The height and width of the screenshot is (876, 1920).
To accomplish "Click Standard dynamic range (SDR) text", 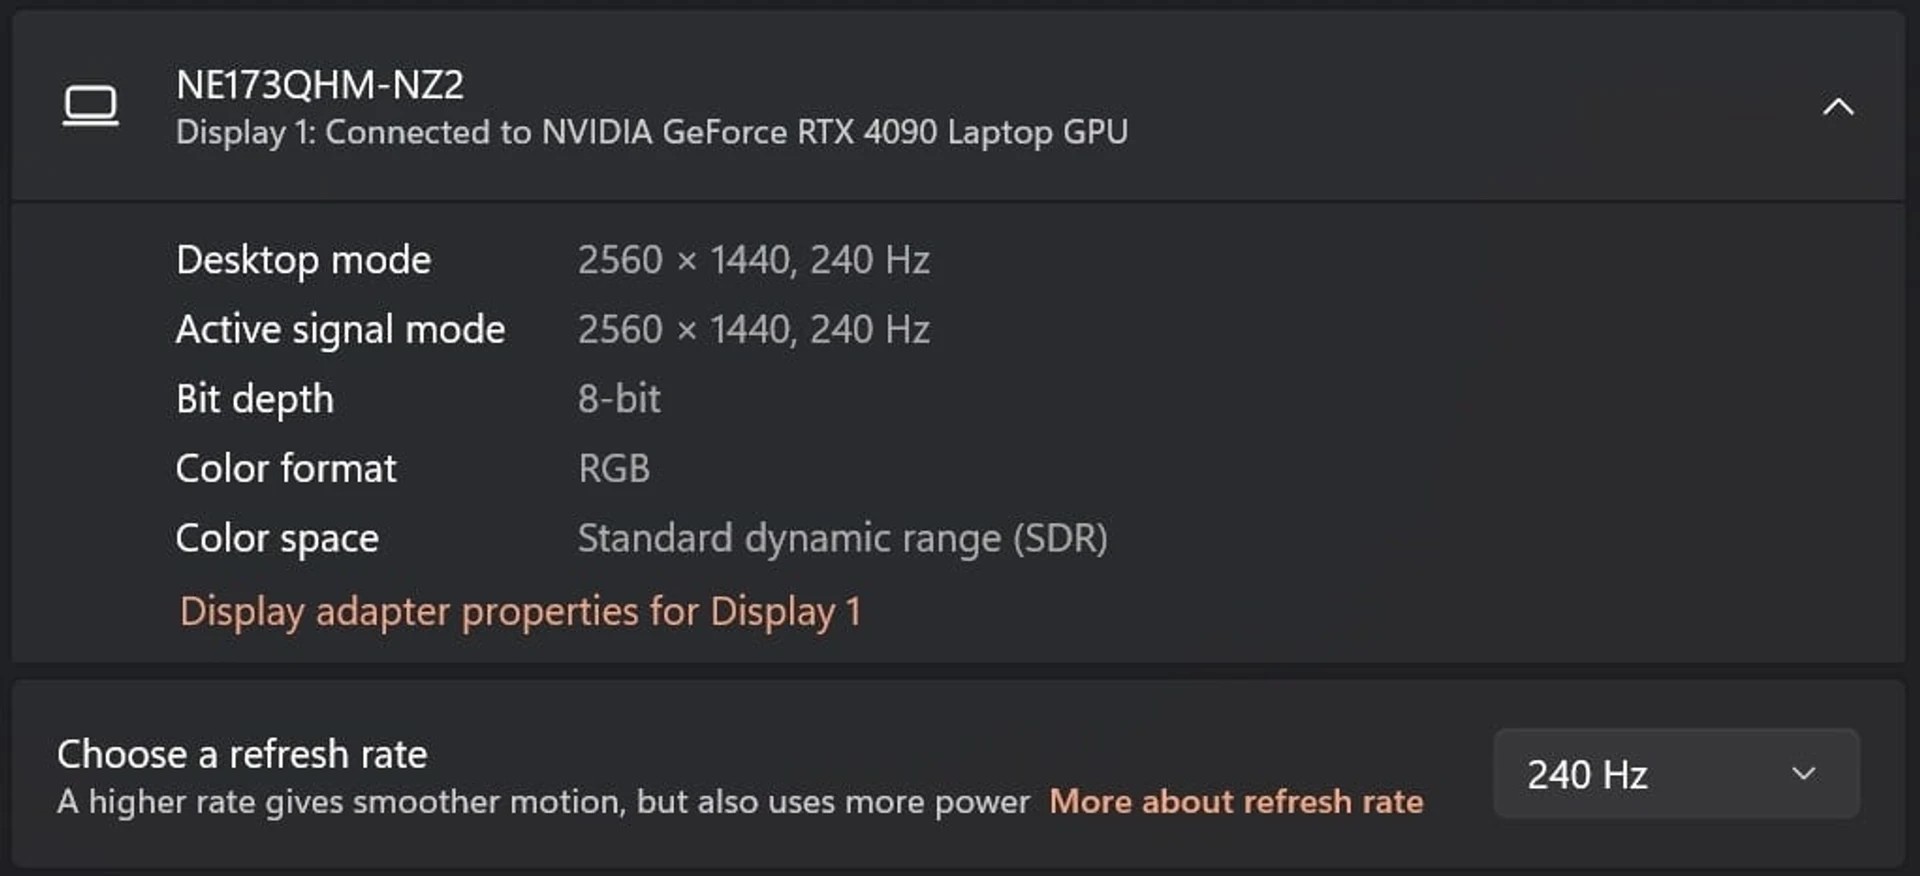I will pos(843,538).
